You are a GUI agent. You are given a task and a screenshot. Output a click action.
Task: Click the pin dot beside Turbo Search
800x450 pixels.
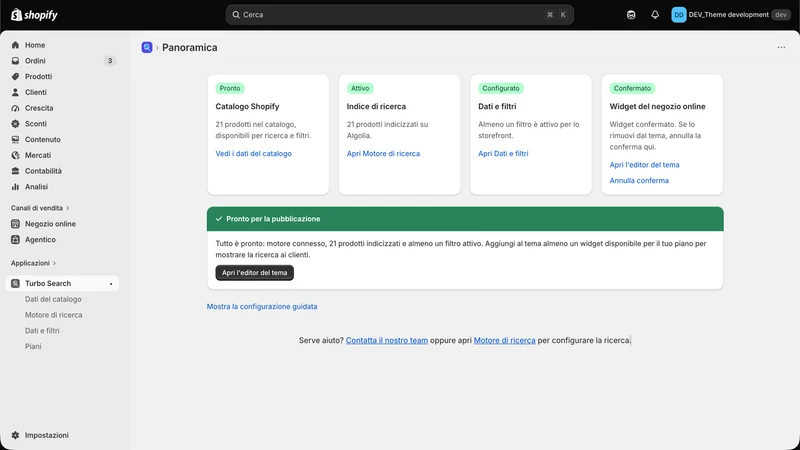111,284
